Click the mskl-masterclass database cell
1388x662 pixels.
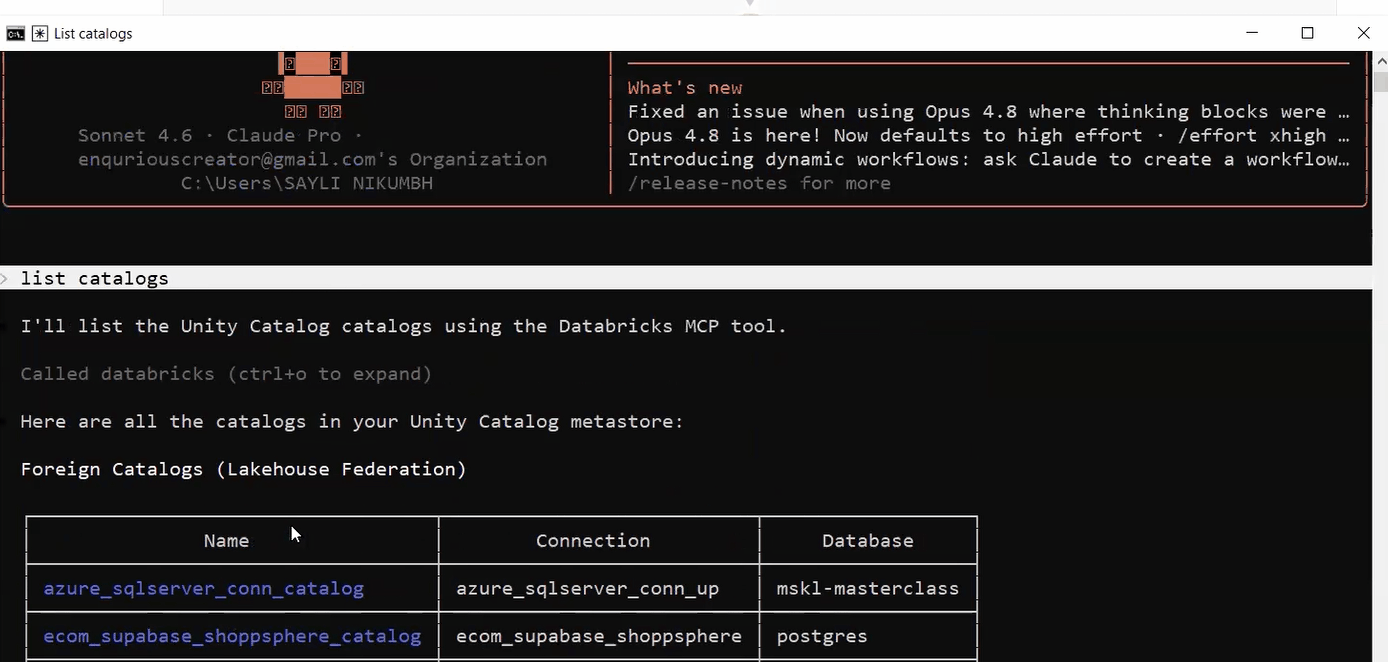(x=868, y=588)
